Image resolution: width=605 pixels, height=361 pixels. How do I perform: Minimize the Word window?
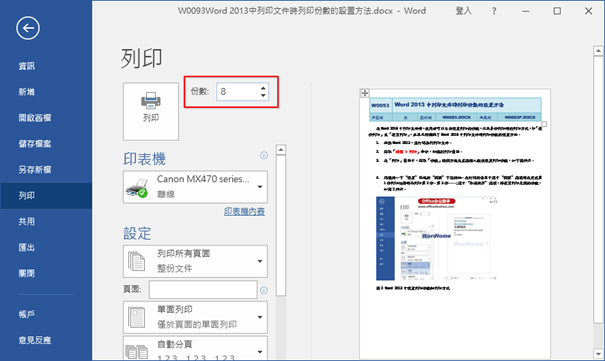click(x=526, y=11)
